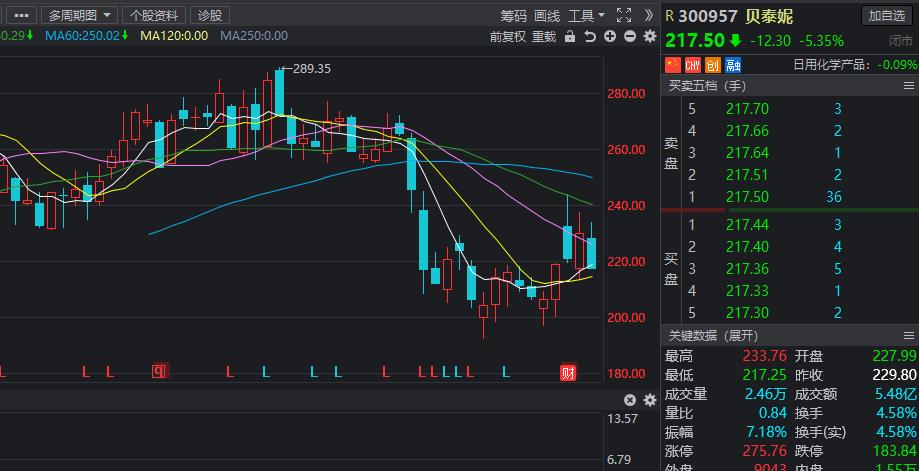The image size is (919, 471).
Task: Open sub-indicator panel settings gear
Action: coord(649,400)
